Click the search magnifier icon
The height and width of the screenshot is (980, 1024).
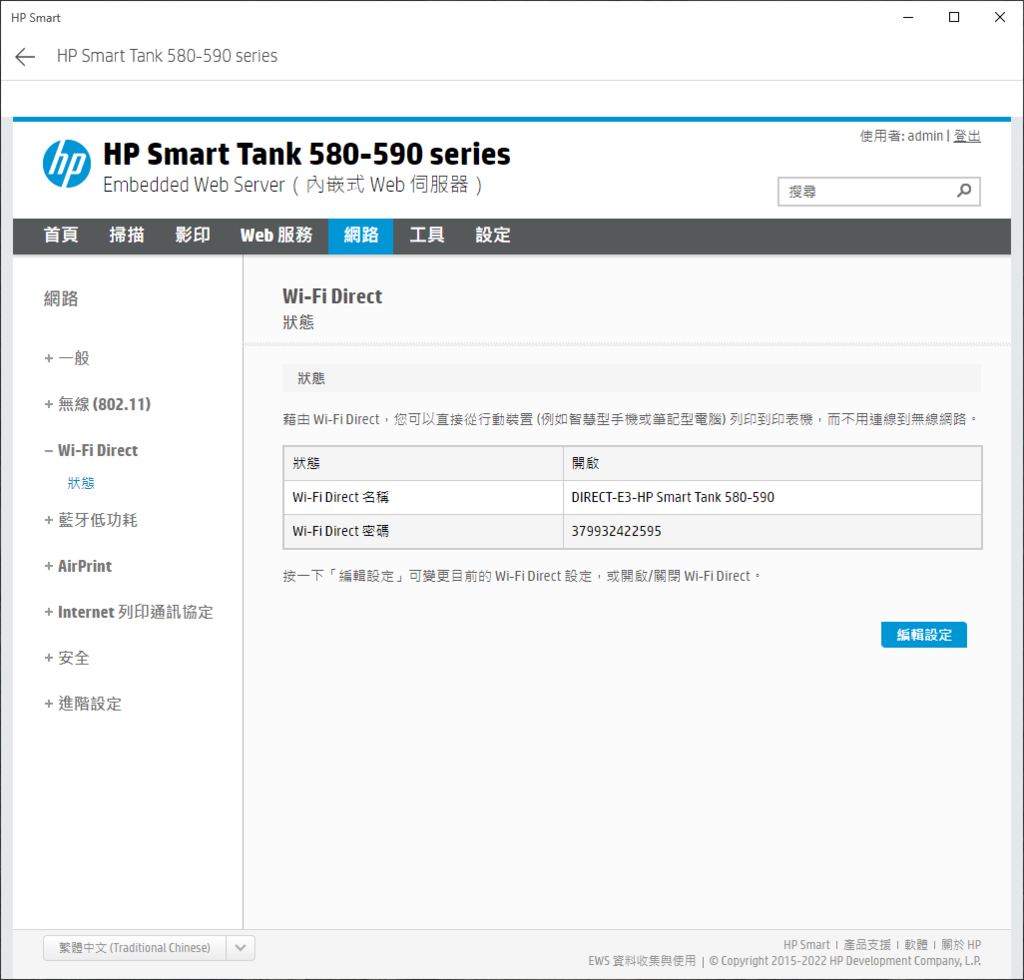point(964,191)
